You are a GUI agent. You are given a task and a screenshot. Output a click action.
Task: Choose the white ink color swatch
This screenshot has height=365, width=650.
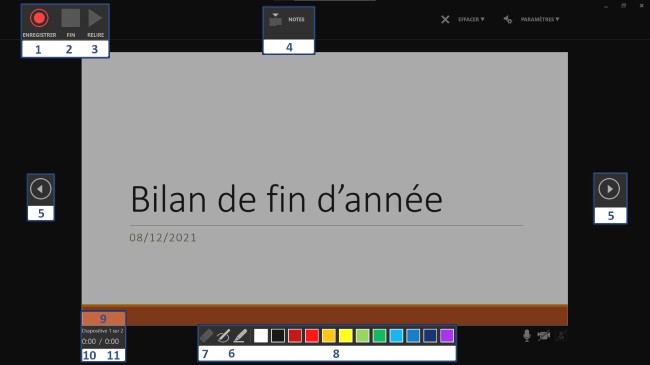pyautogui.click(x=261, y=336)
